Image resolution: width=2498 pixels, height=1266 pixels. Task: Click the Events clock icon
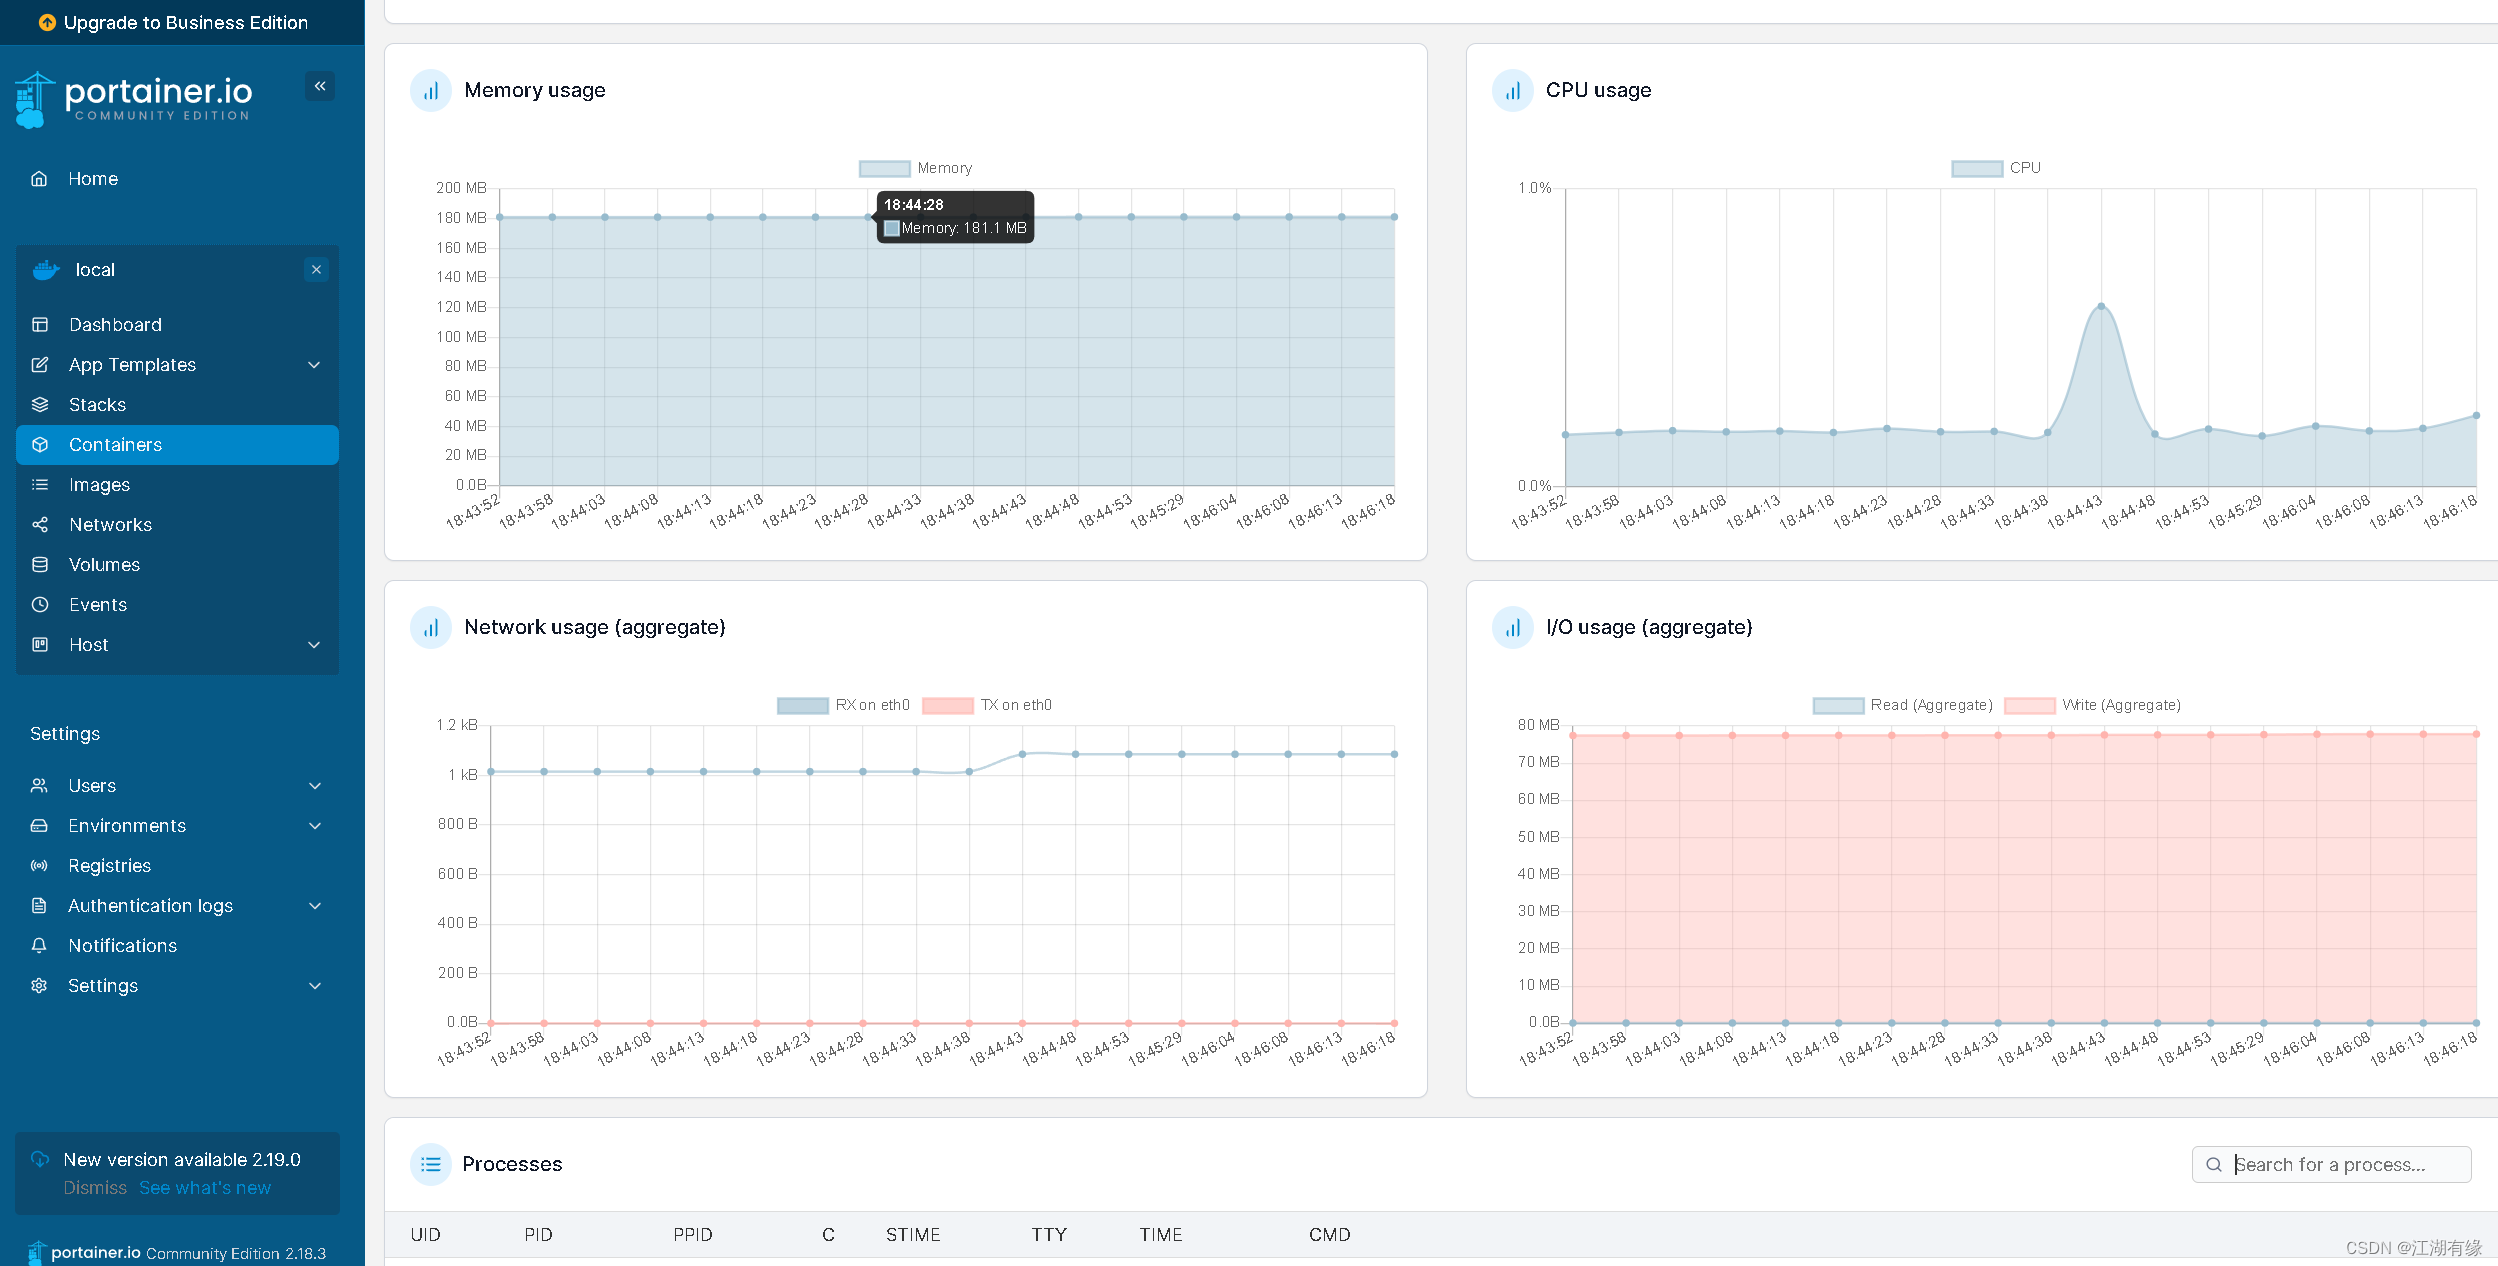click(40, 605)
